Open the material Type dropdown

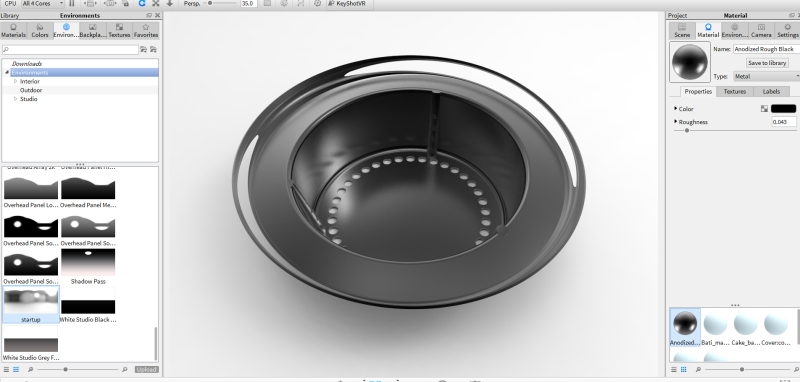click(x=766, y=77)
